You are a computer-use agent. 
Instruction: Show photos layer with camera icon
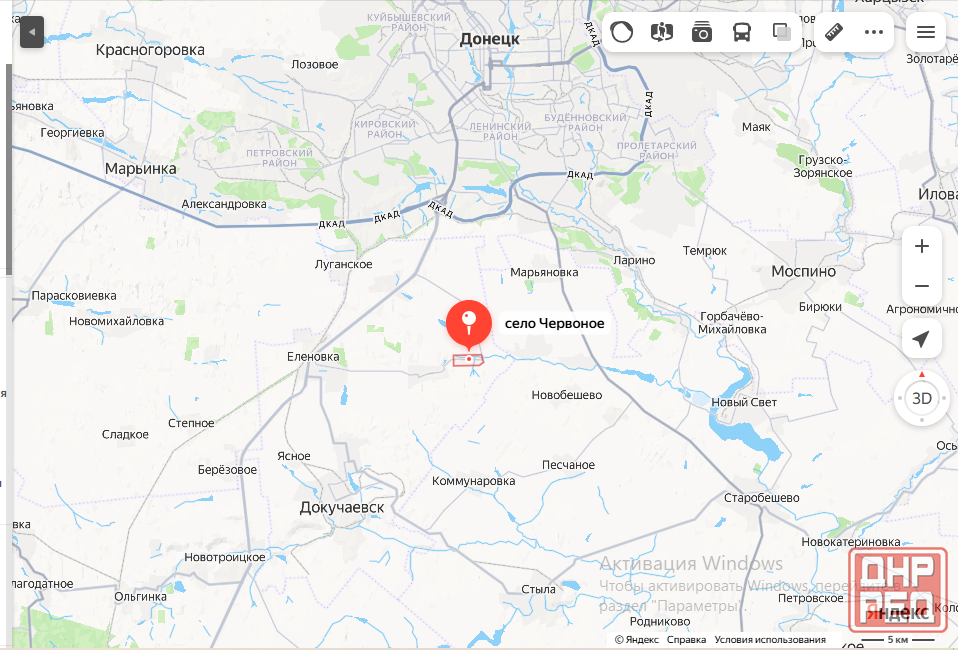click(701, 32)
